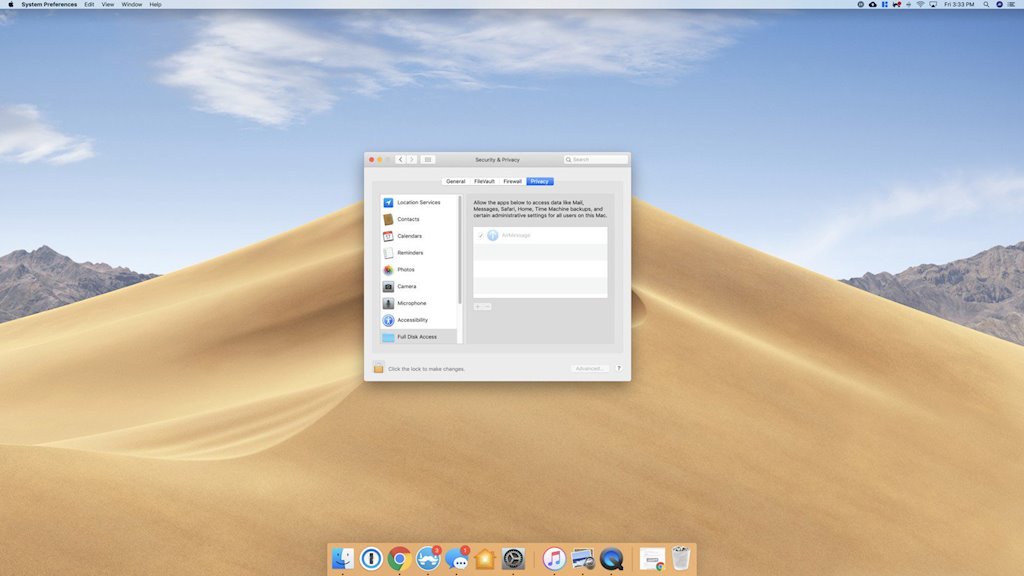Click the Show All grid button
The height and width of the screenshot is (576, 1024).
[428, 159]
